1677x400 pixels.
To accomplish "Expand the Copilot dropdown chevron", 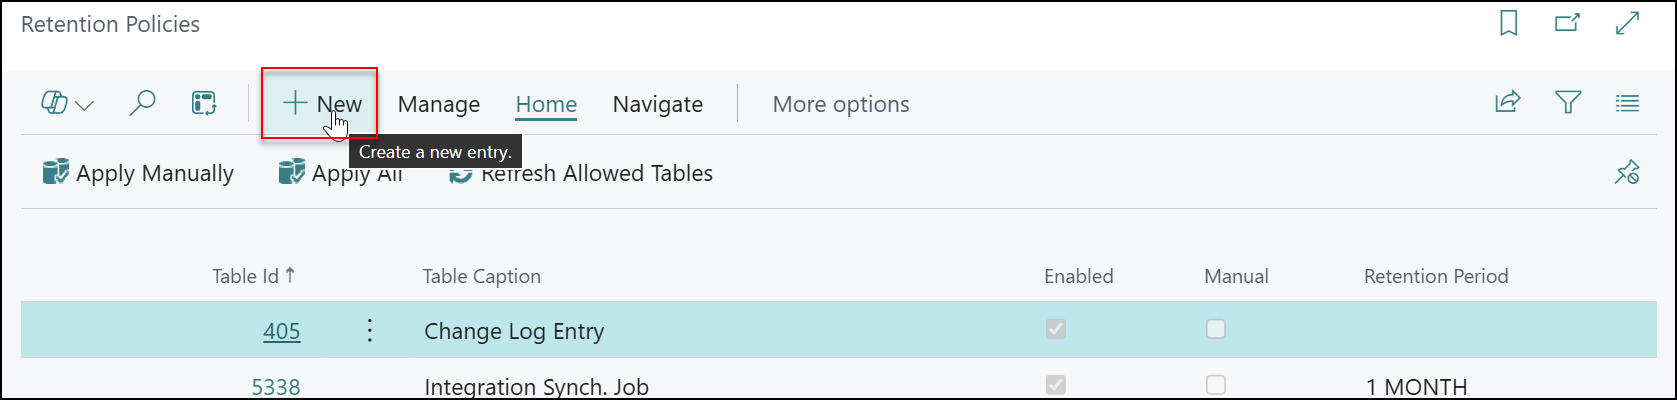I will [84, 105].
